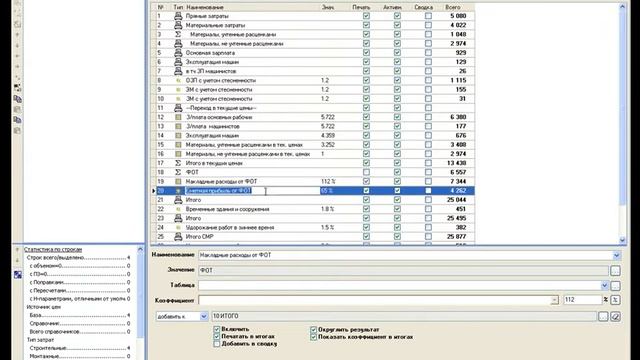The image size is (640, 360).
Task: Click the browse button beside Значение field
Action: click(x=615, y=270)
